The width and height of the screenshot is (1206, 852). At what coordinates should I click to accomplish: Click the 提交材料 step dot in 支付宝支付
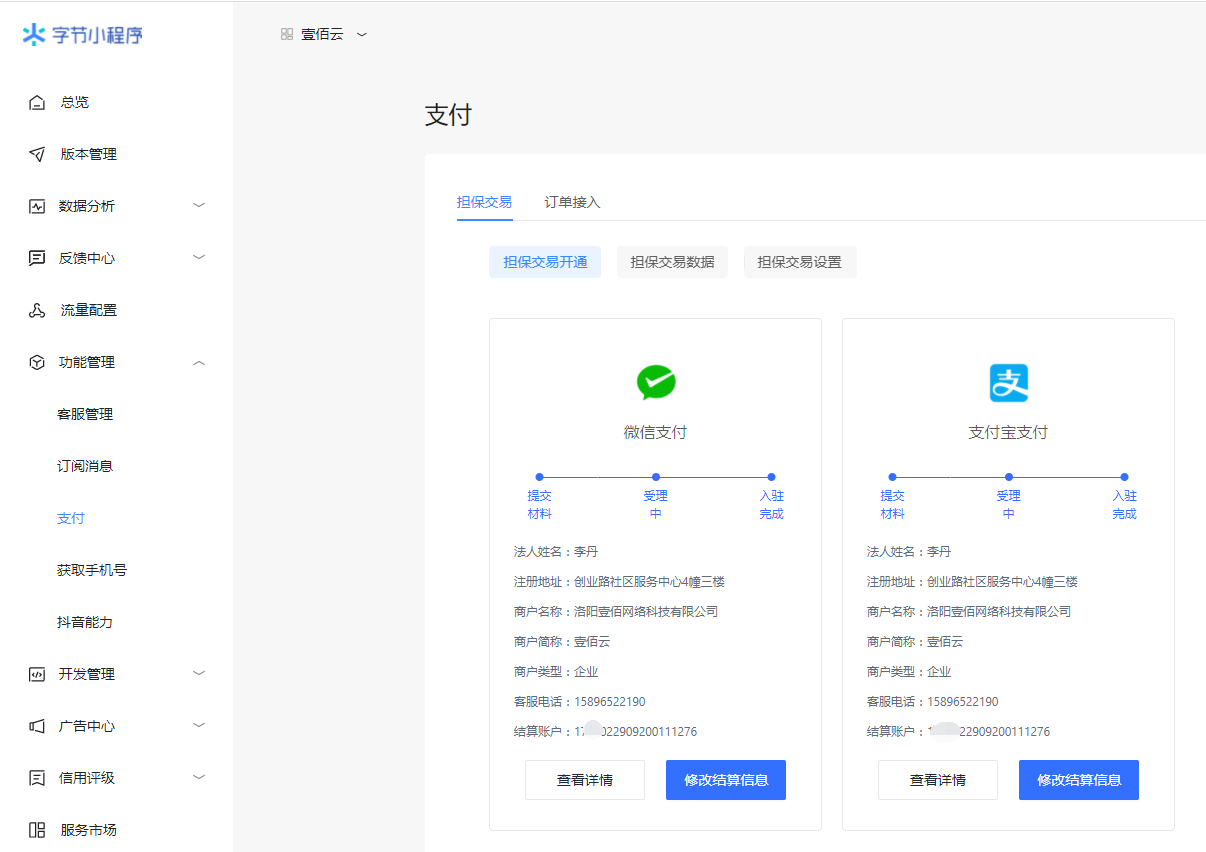tap(892, 477)
